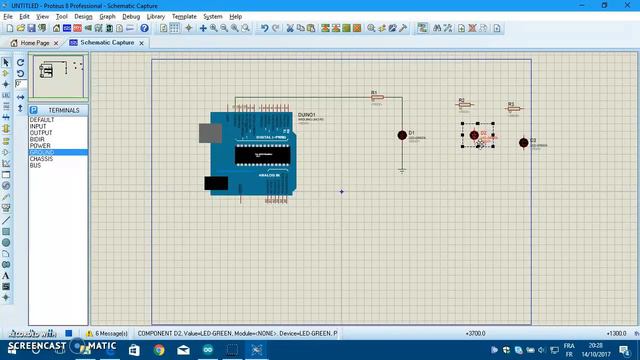The image size is (640, 360).
Task: Click the Copy to clipboard icon
Action: click(300, 28)
